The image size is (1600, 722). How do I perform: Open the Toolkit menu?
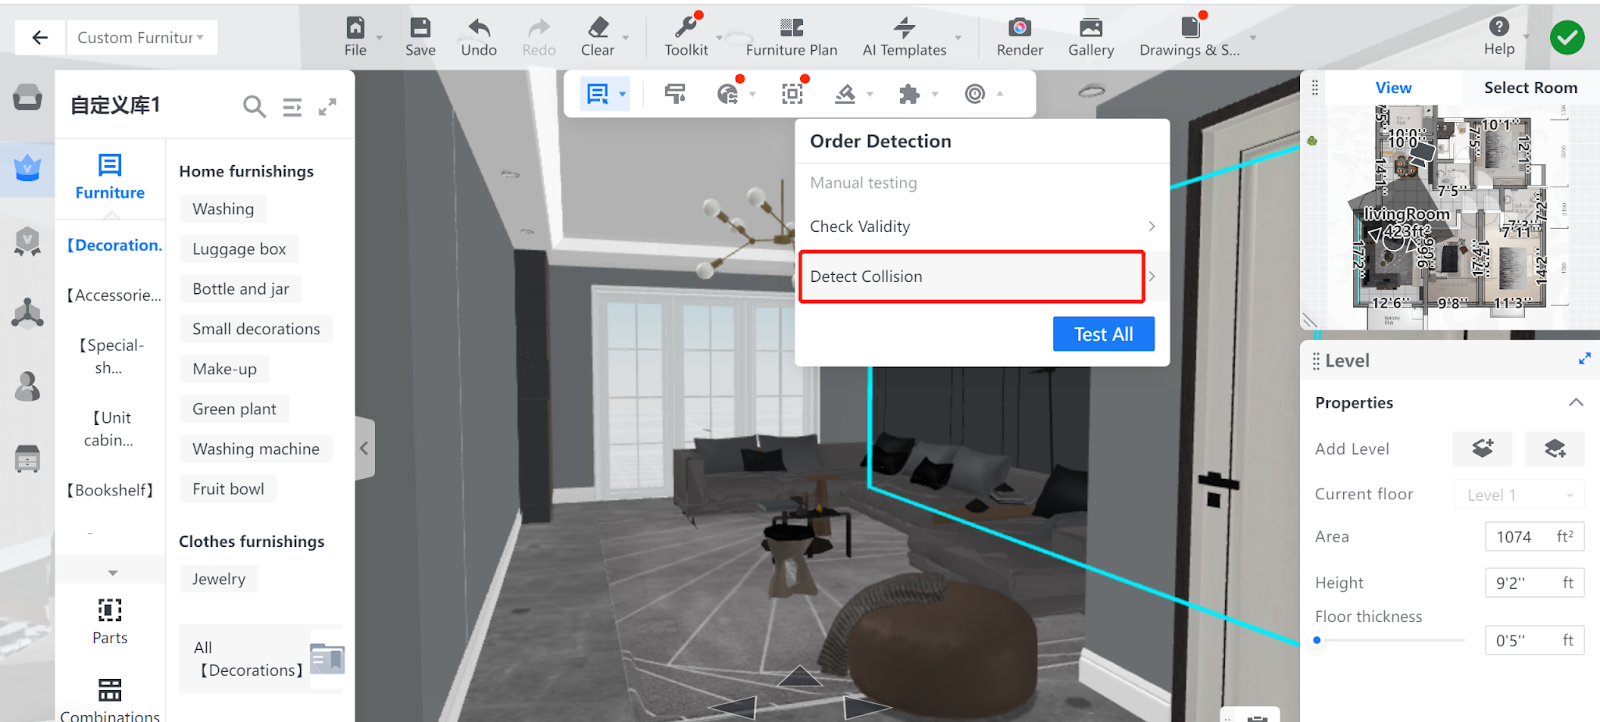[686, 37]
